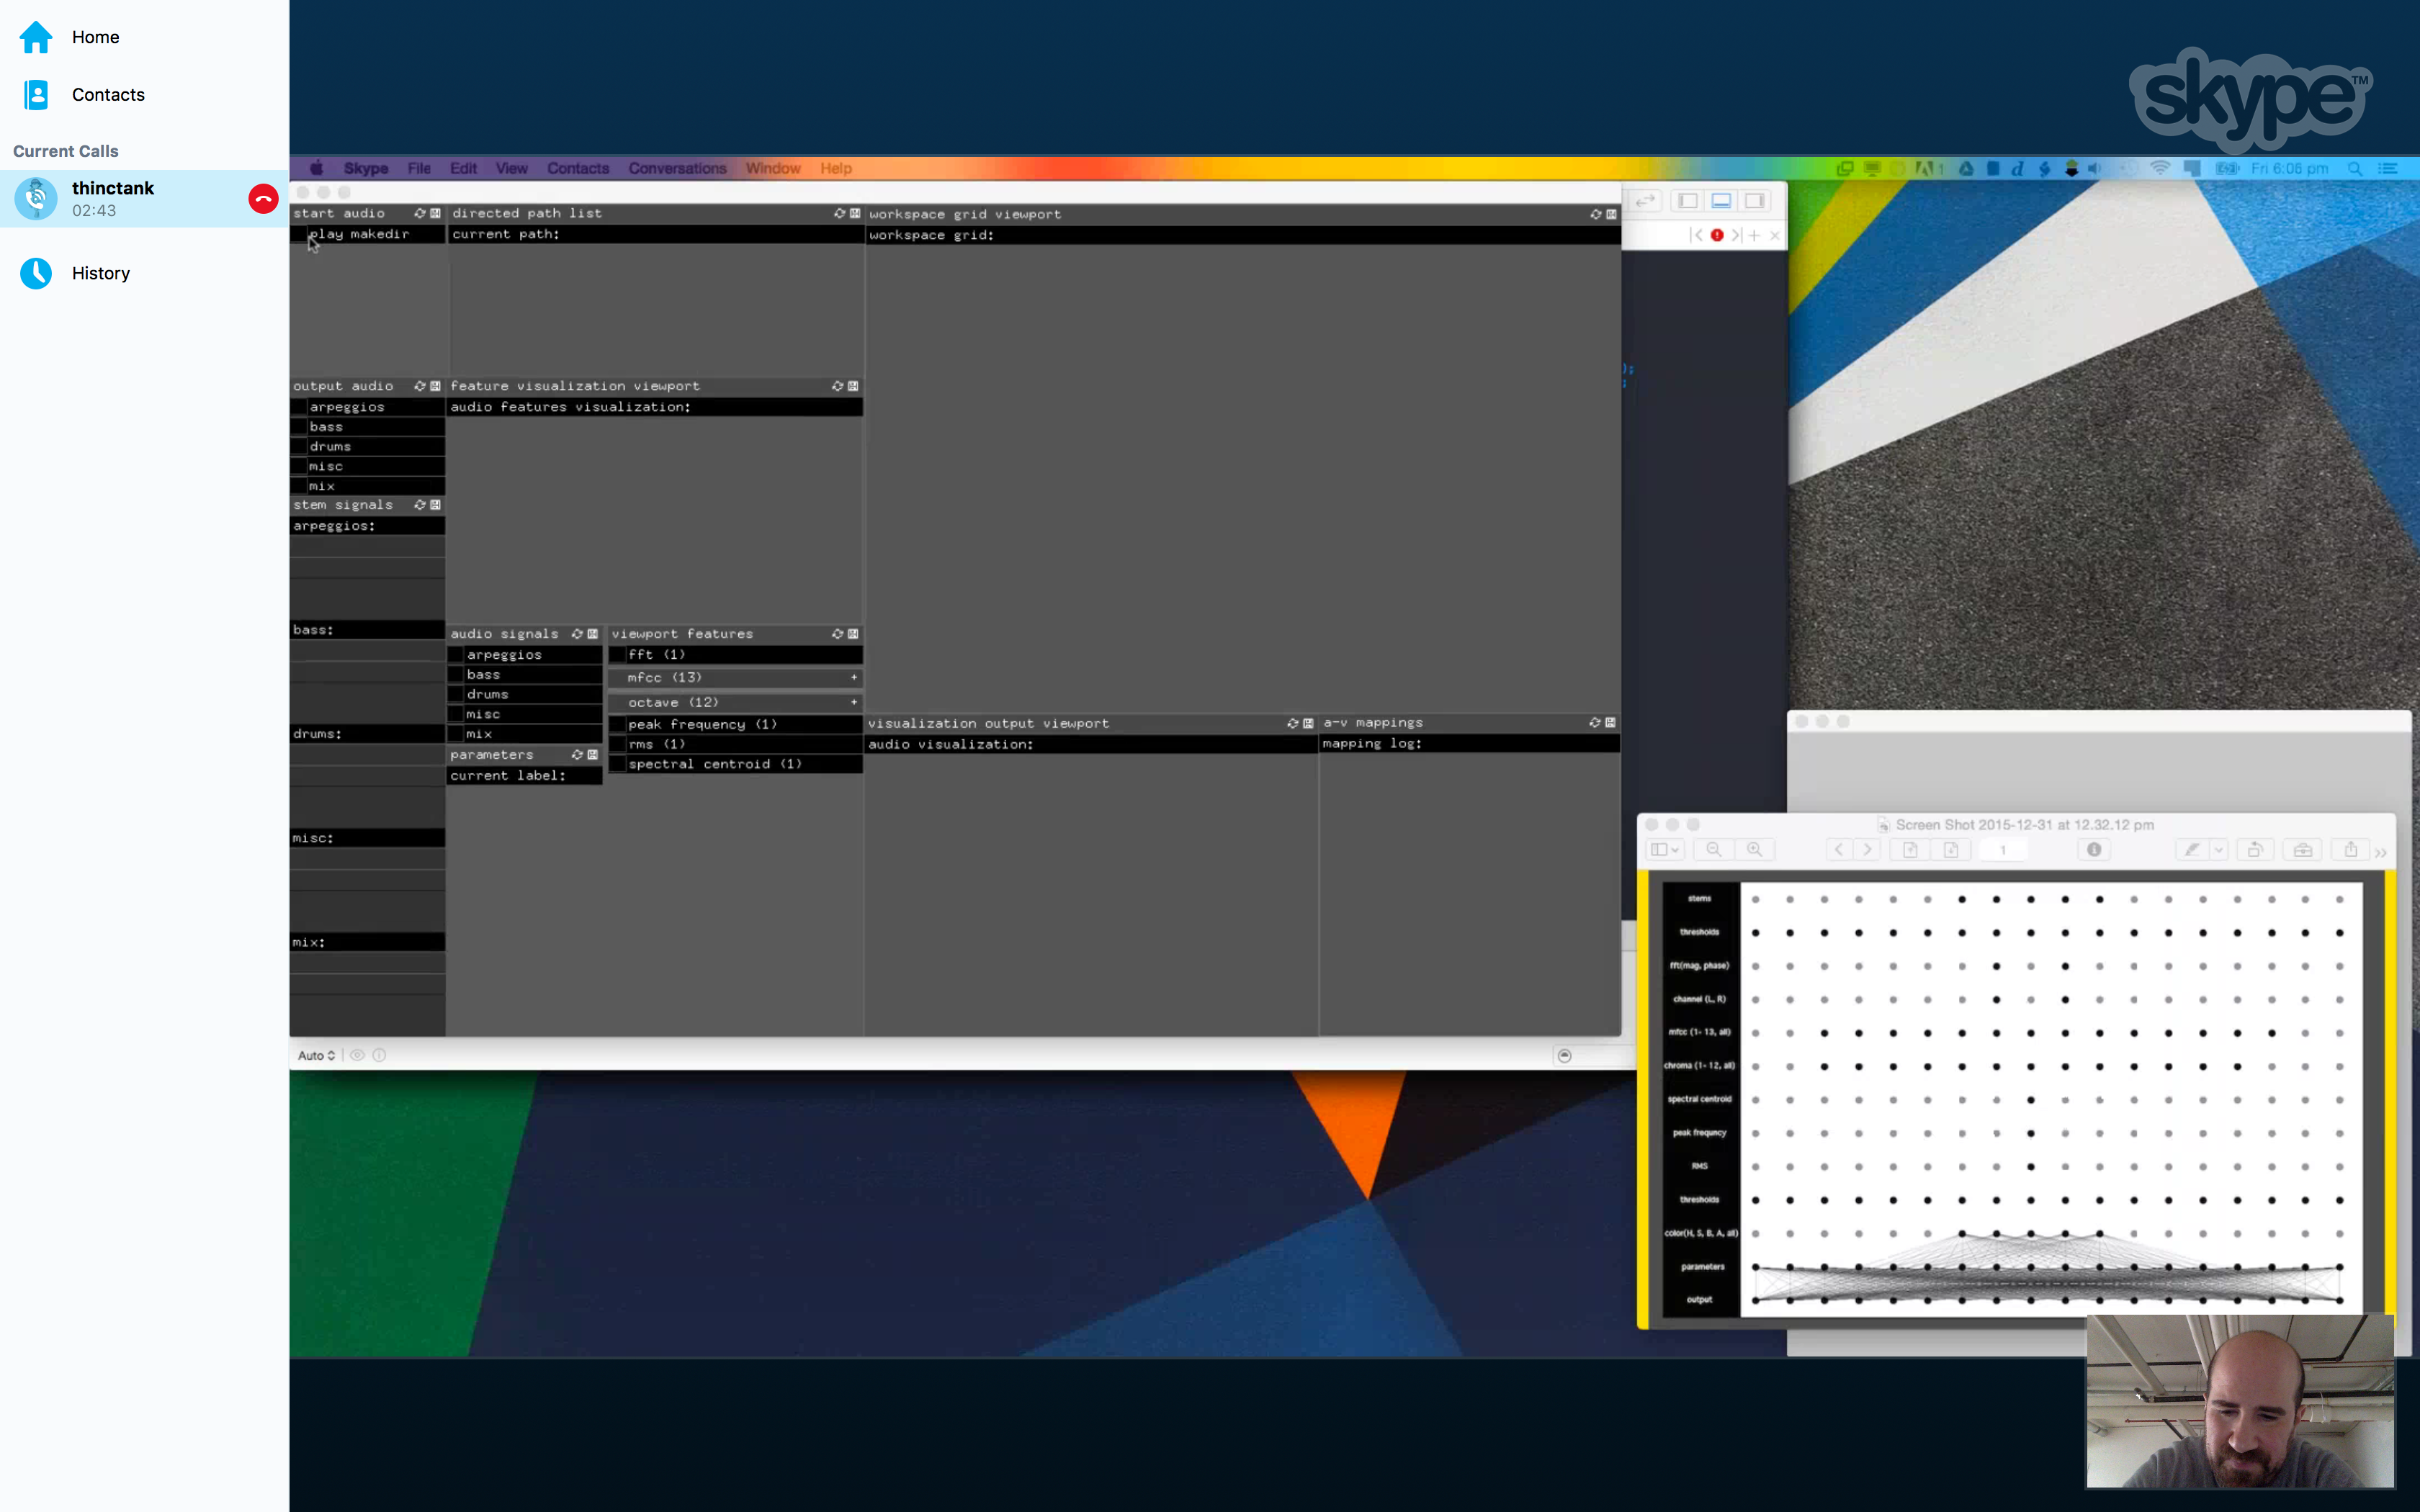Open the Auto dropdown below shared window

click(316, 1055)
